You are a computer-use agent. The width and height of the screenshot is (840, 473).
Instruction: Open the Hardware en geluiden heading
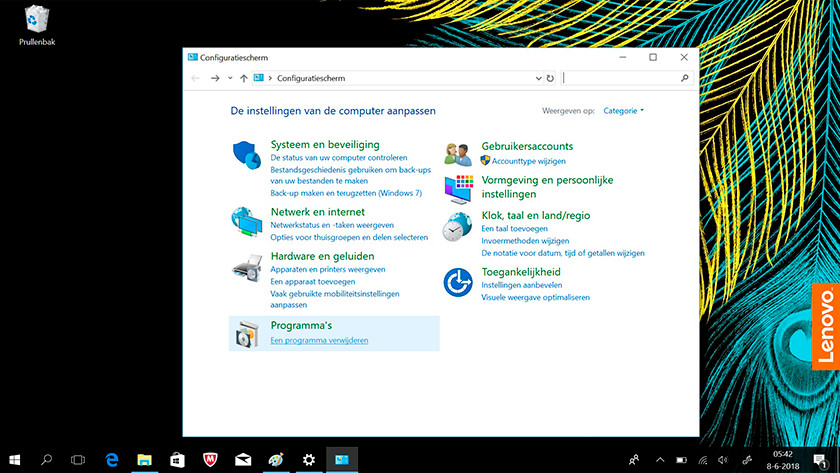[x=322, y=256]
